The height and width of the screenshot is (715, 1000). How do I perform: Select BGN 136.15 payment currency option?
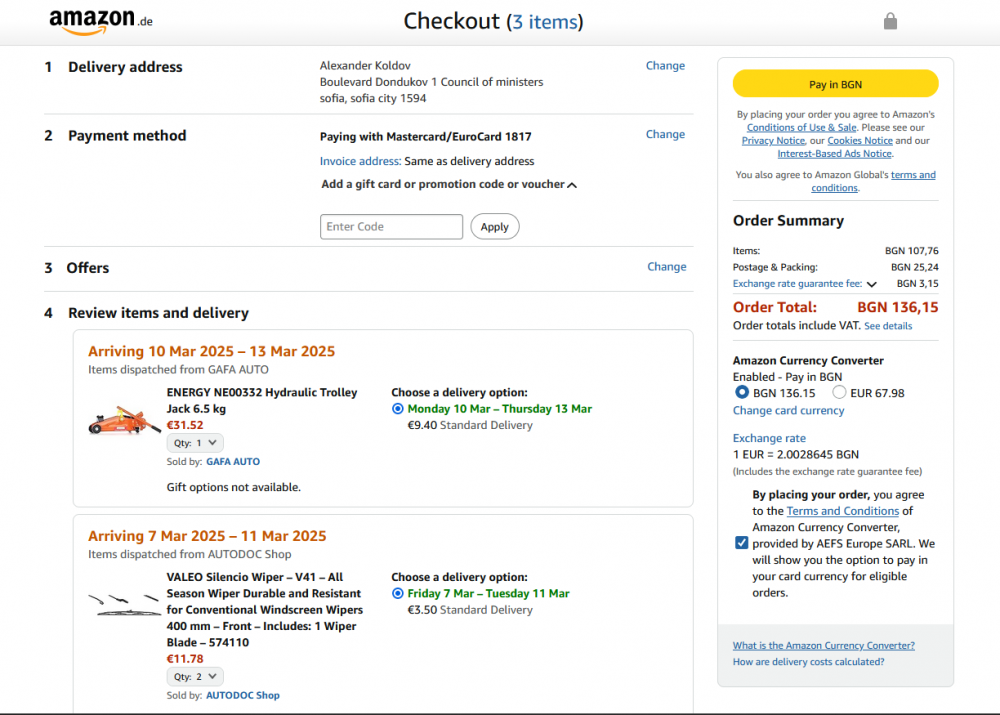[x=742, y=393]
